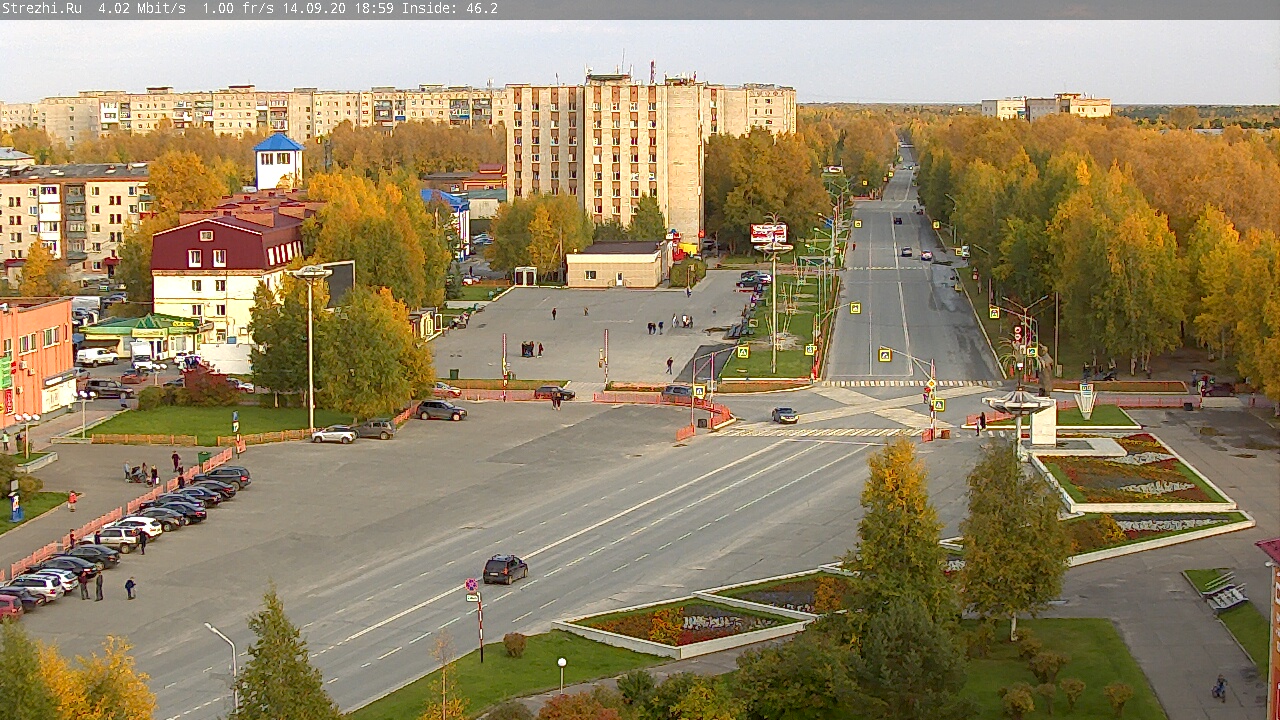Select the Inside: 46.2 temperature reading
Screen dimensions: 1280x720
tap(450, 8)
